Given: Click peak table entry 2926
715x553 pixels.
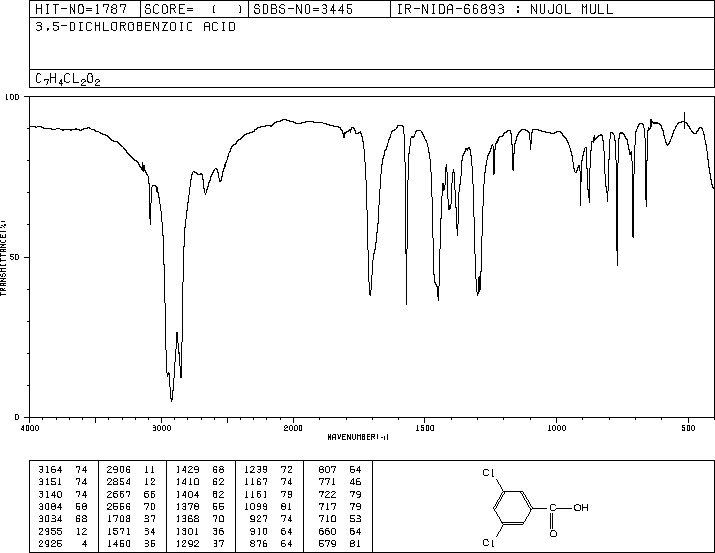Looking at the screenshot, I should tap(50, 544).
